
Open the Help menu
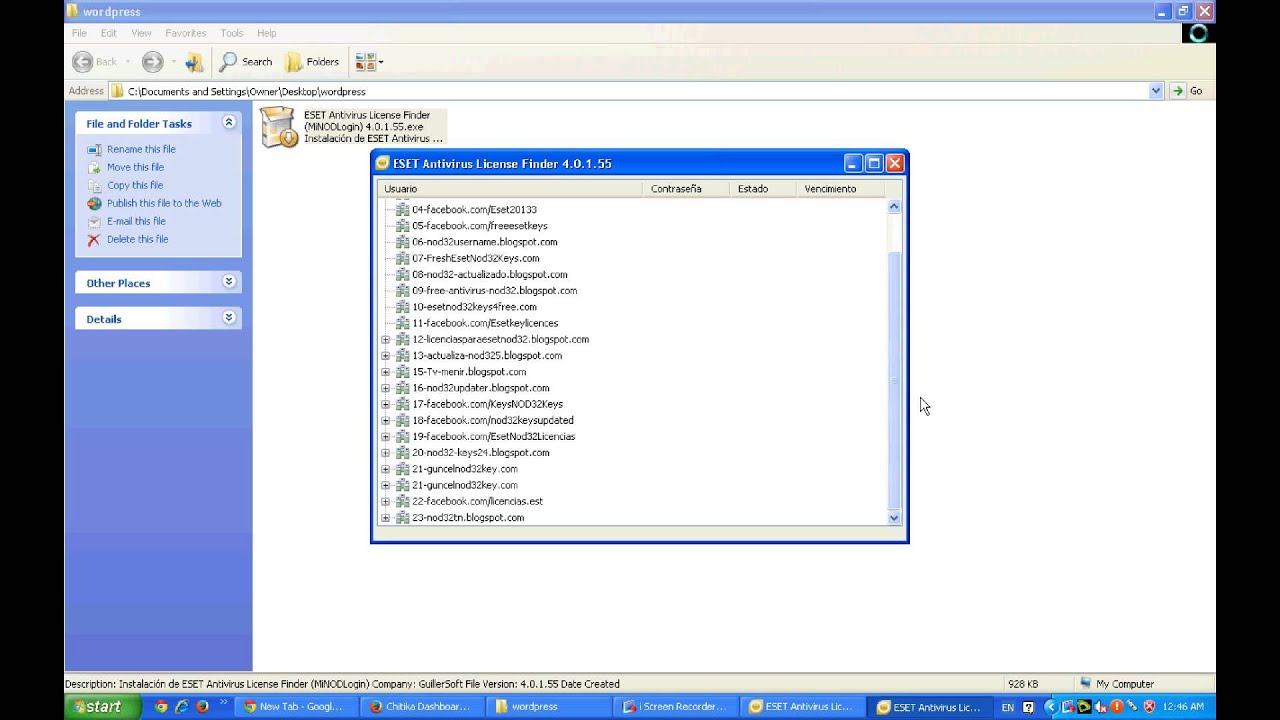tap(266, 33)
